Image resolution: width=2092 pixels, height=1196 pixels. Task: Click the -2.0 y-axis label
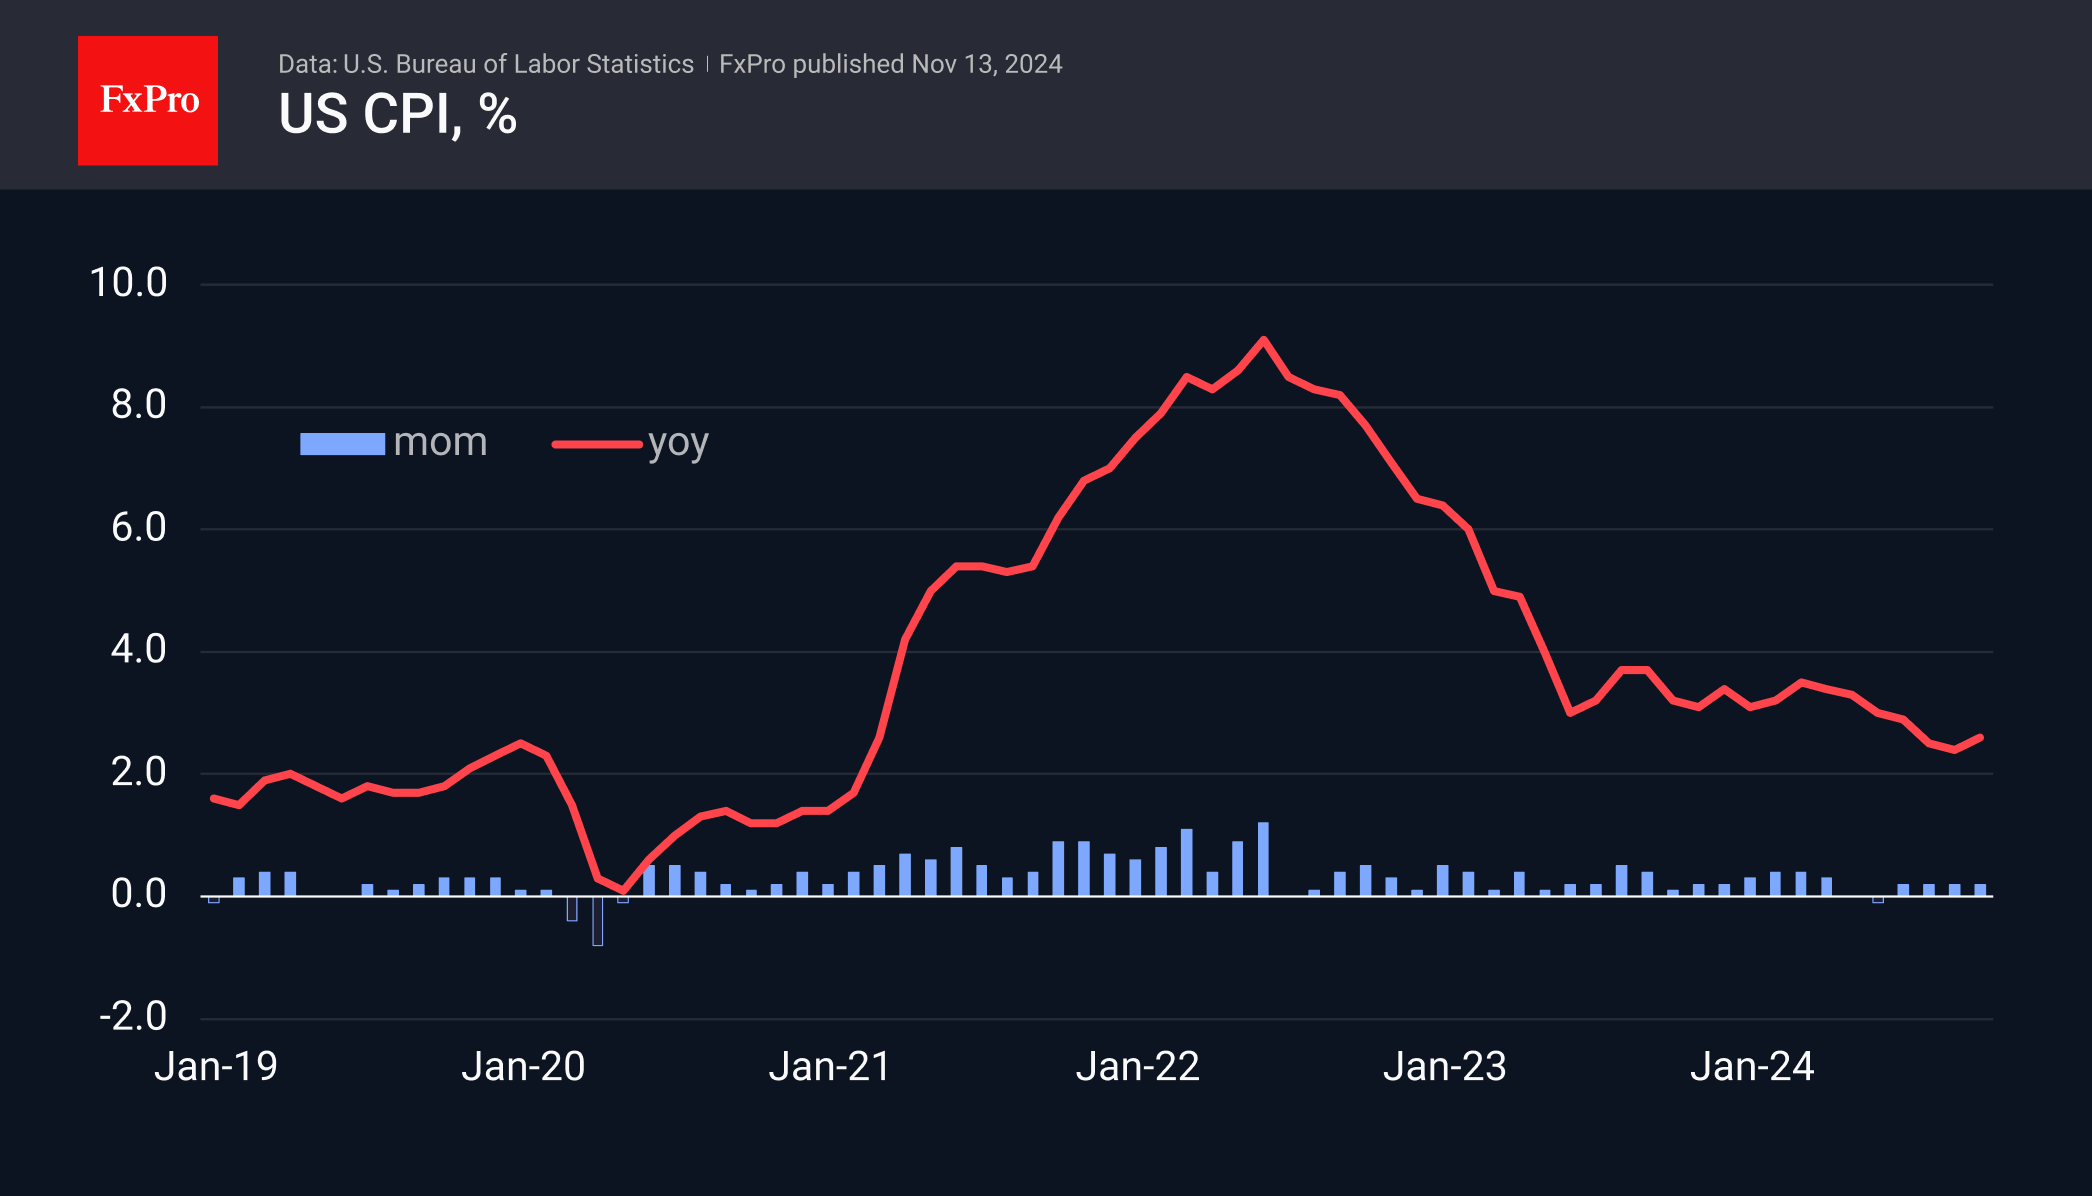[133, 1017]
